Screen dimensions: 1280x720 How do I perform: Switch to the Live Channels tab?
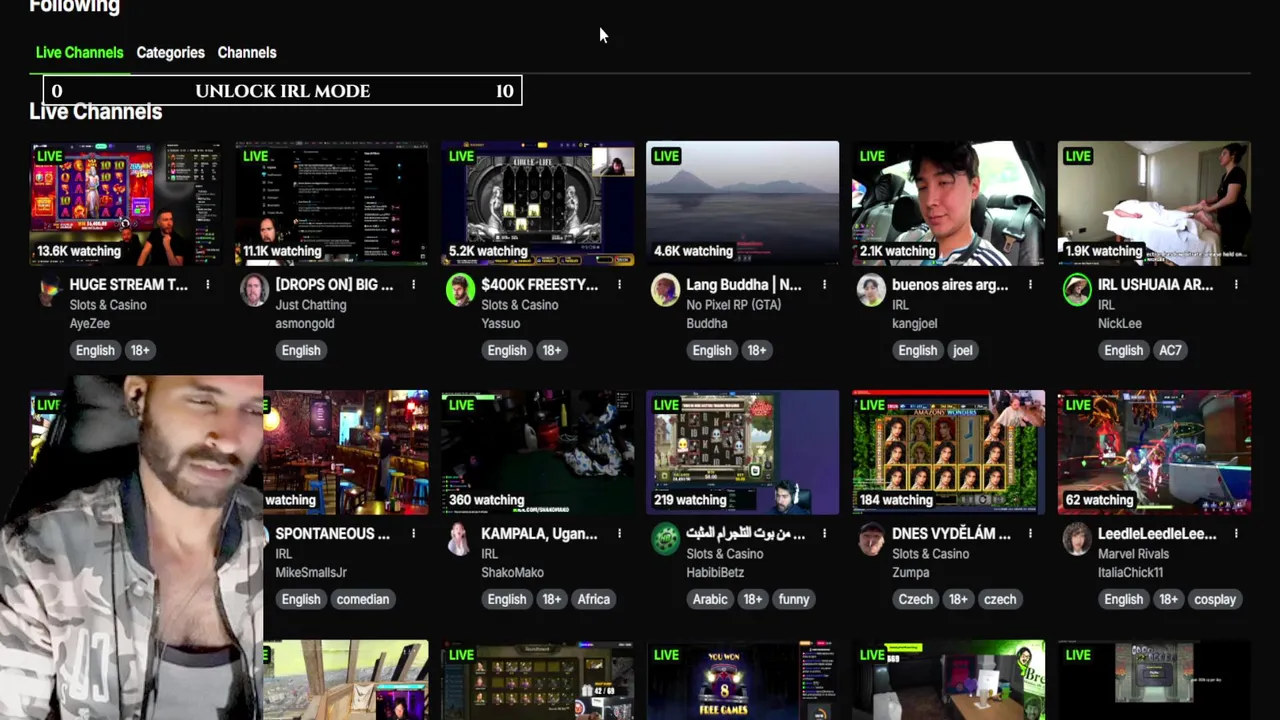click(x=80, y=53)
